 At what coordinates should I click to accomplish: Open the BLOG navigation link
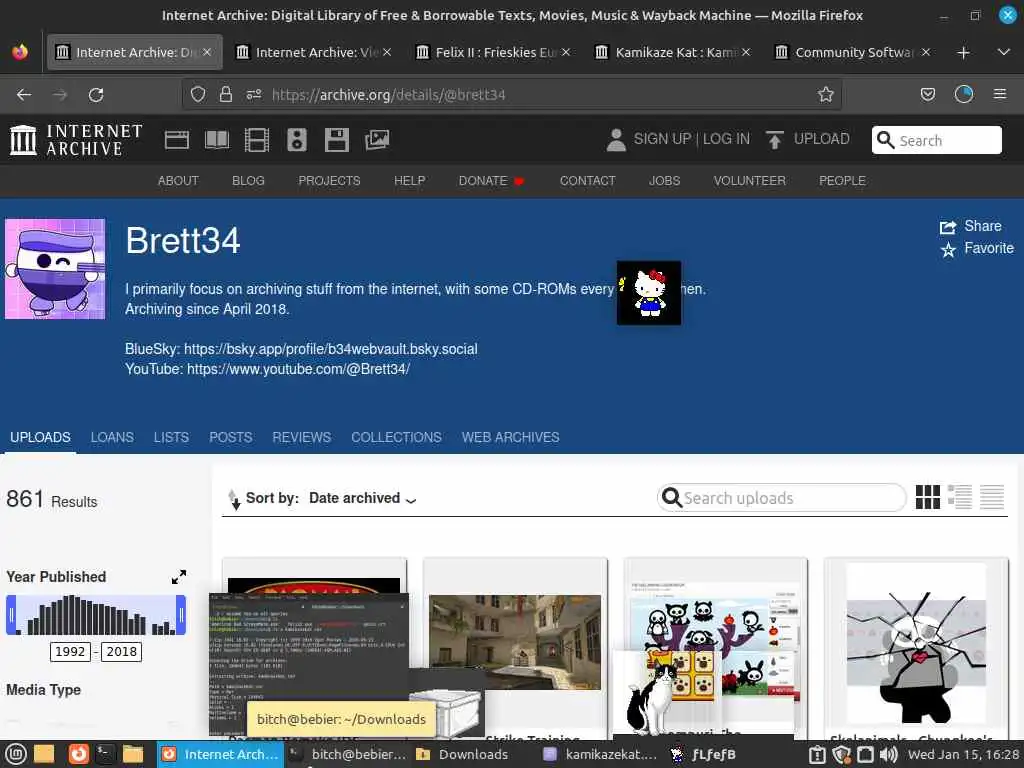click(248, 181)
